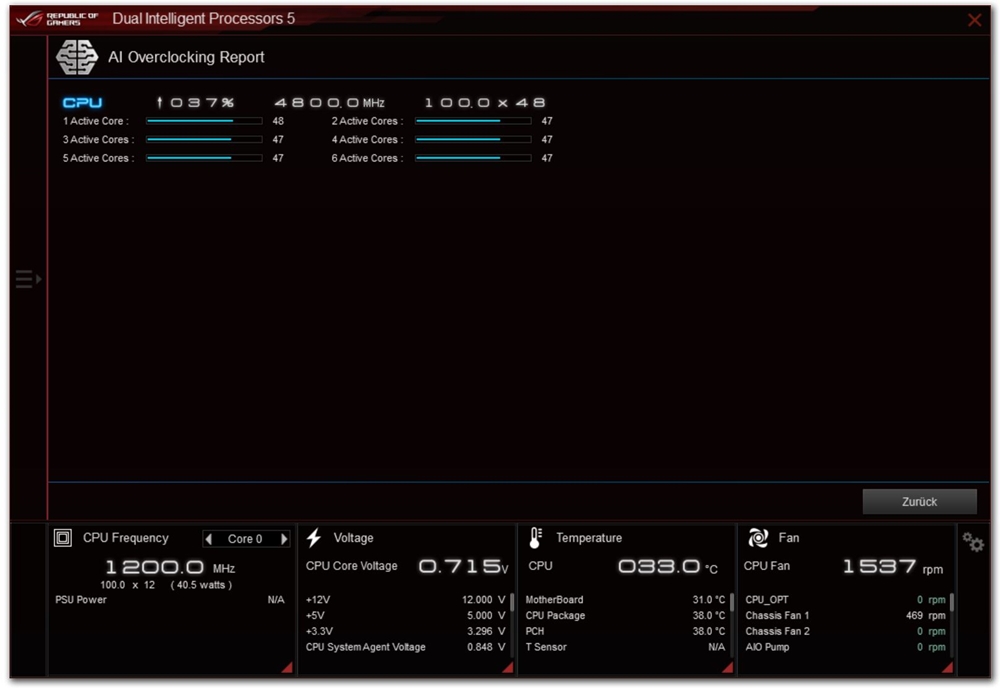Click the AIO Pump row
Viewport: 1000px width, 688px height.
coord(845,647)
